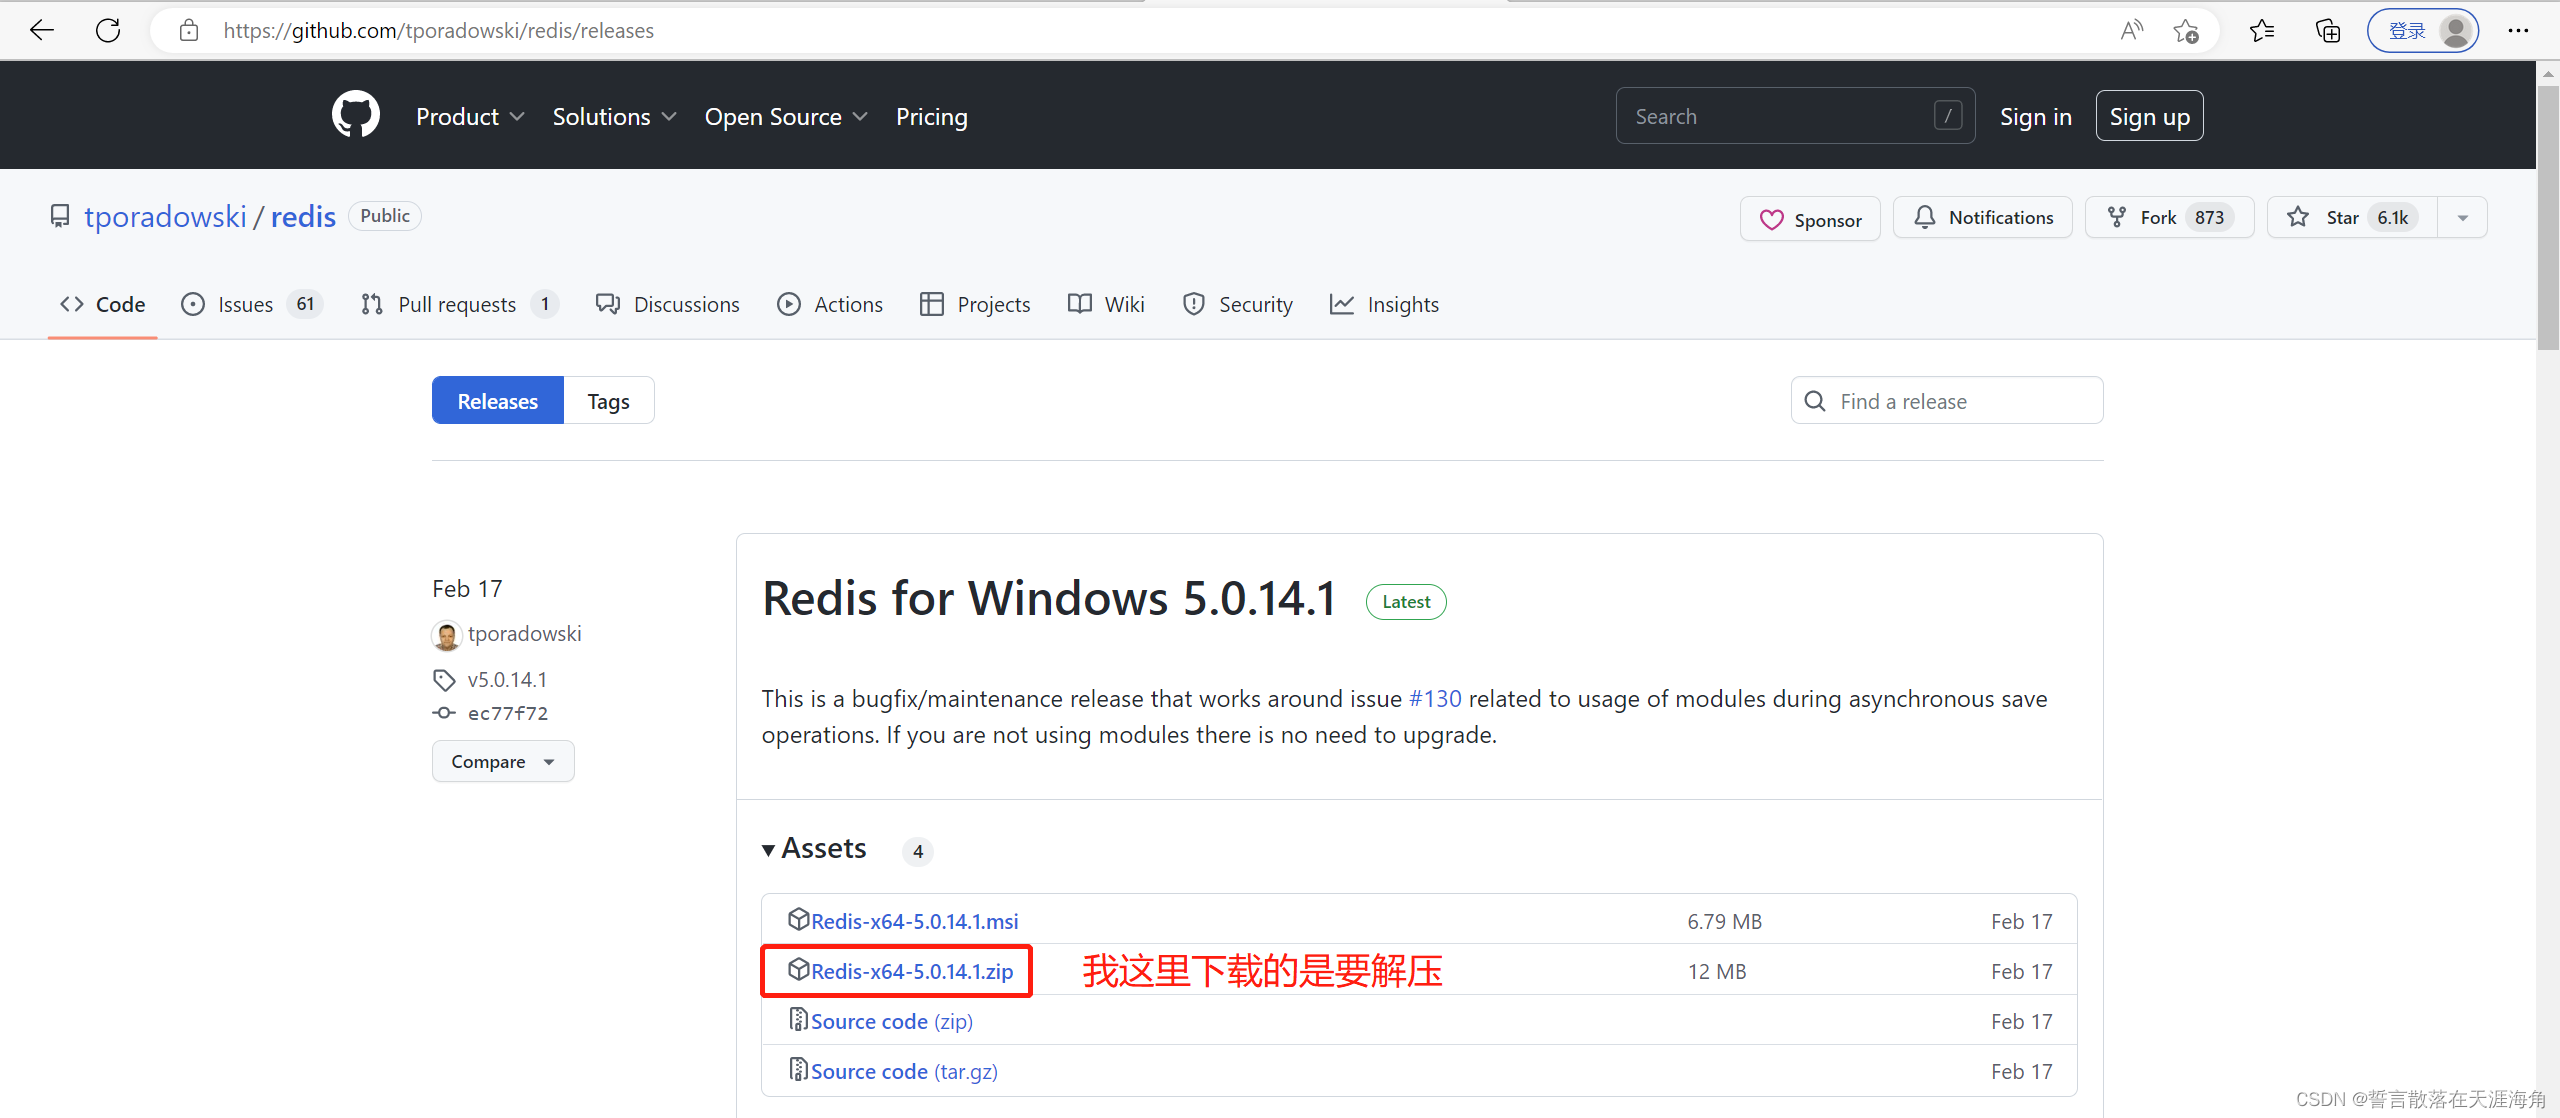Open the v5.0.14.1 tag link
This screenshot has width=2560, height=1118.
click(x=508, y=680)
